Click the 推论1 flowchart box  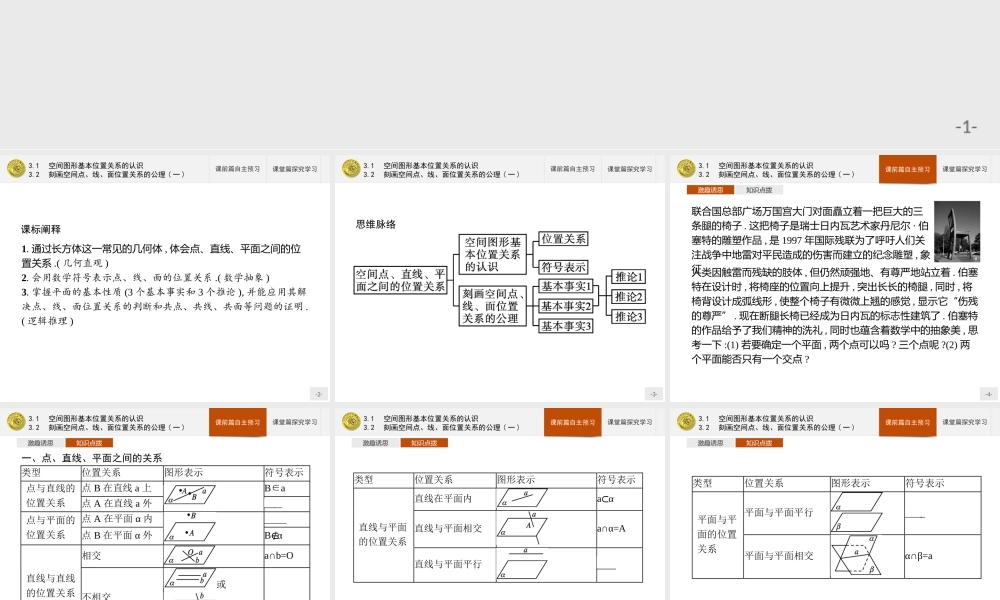click(629, 278)
